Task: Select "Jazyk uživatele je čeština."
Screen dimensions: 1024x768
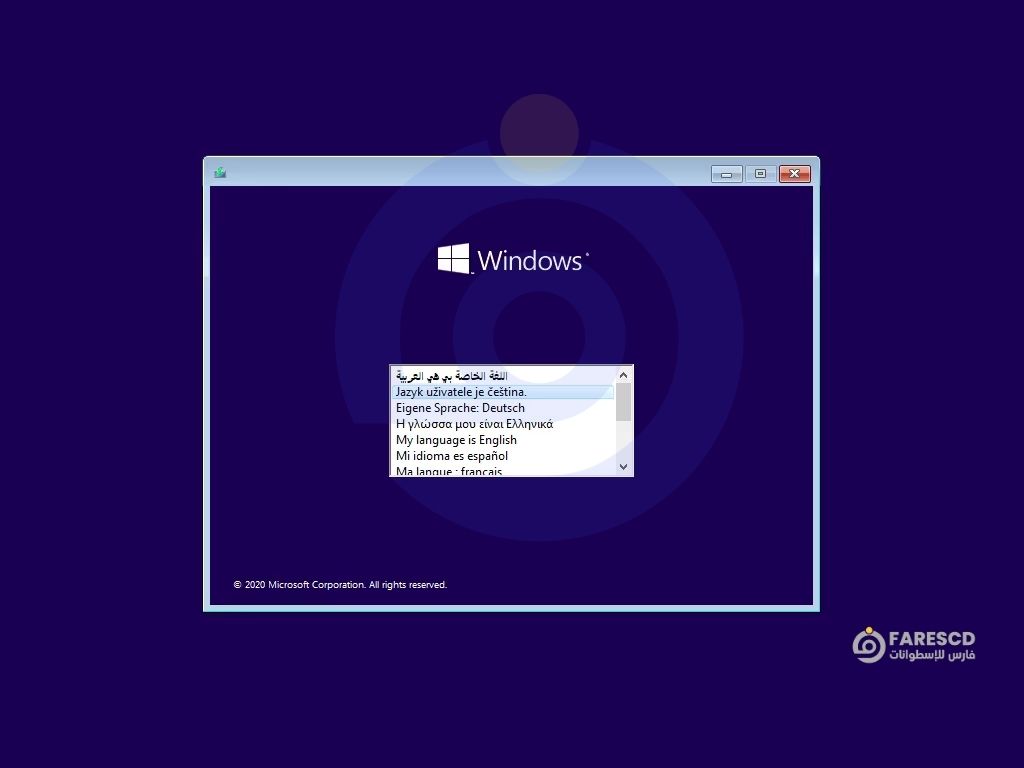Action: coord(503,392)
